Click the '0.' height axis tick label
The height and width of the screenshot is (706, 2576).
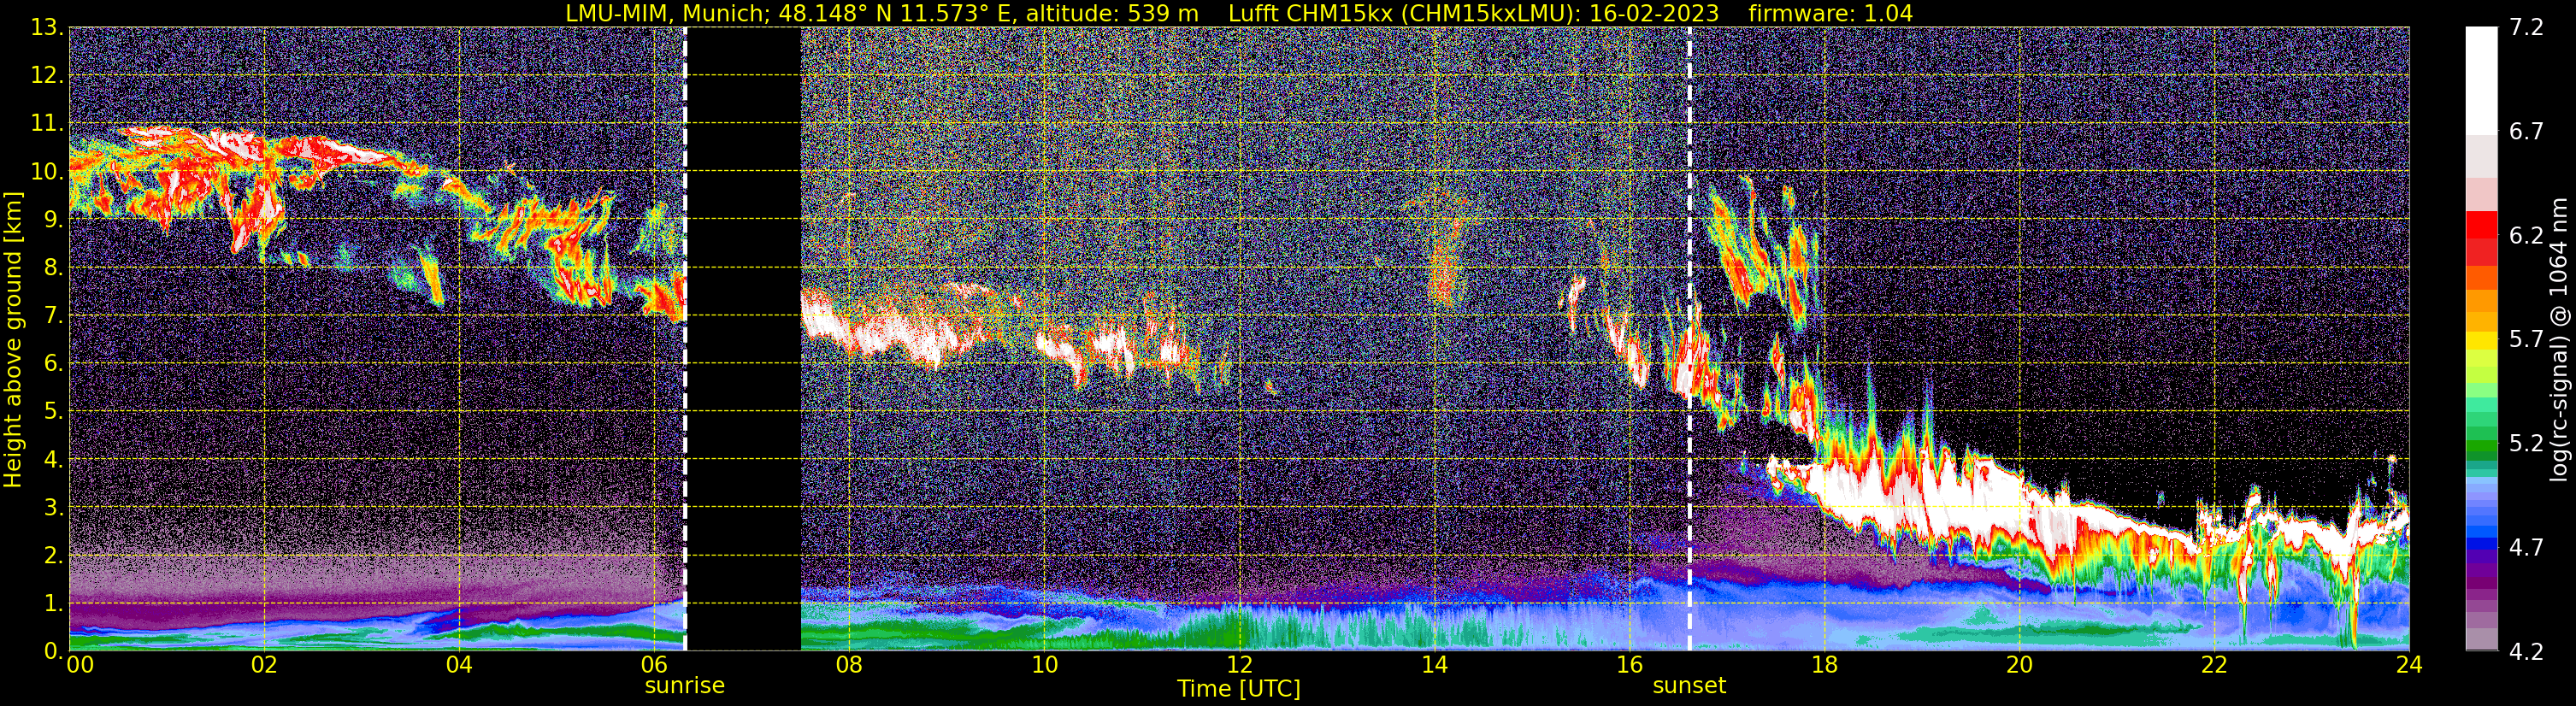(54, 651)
